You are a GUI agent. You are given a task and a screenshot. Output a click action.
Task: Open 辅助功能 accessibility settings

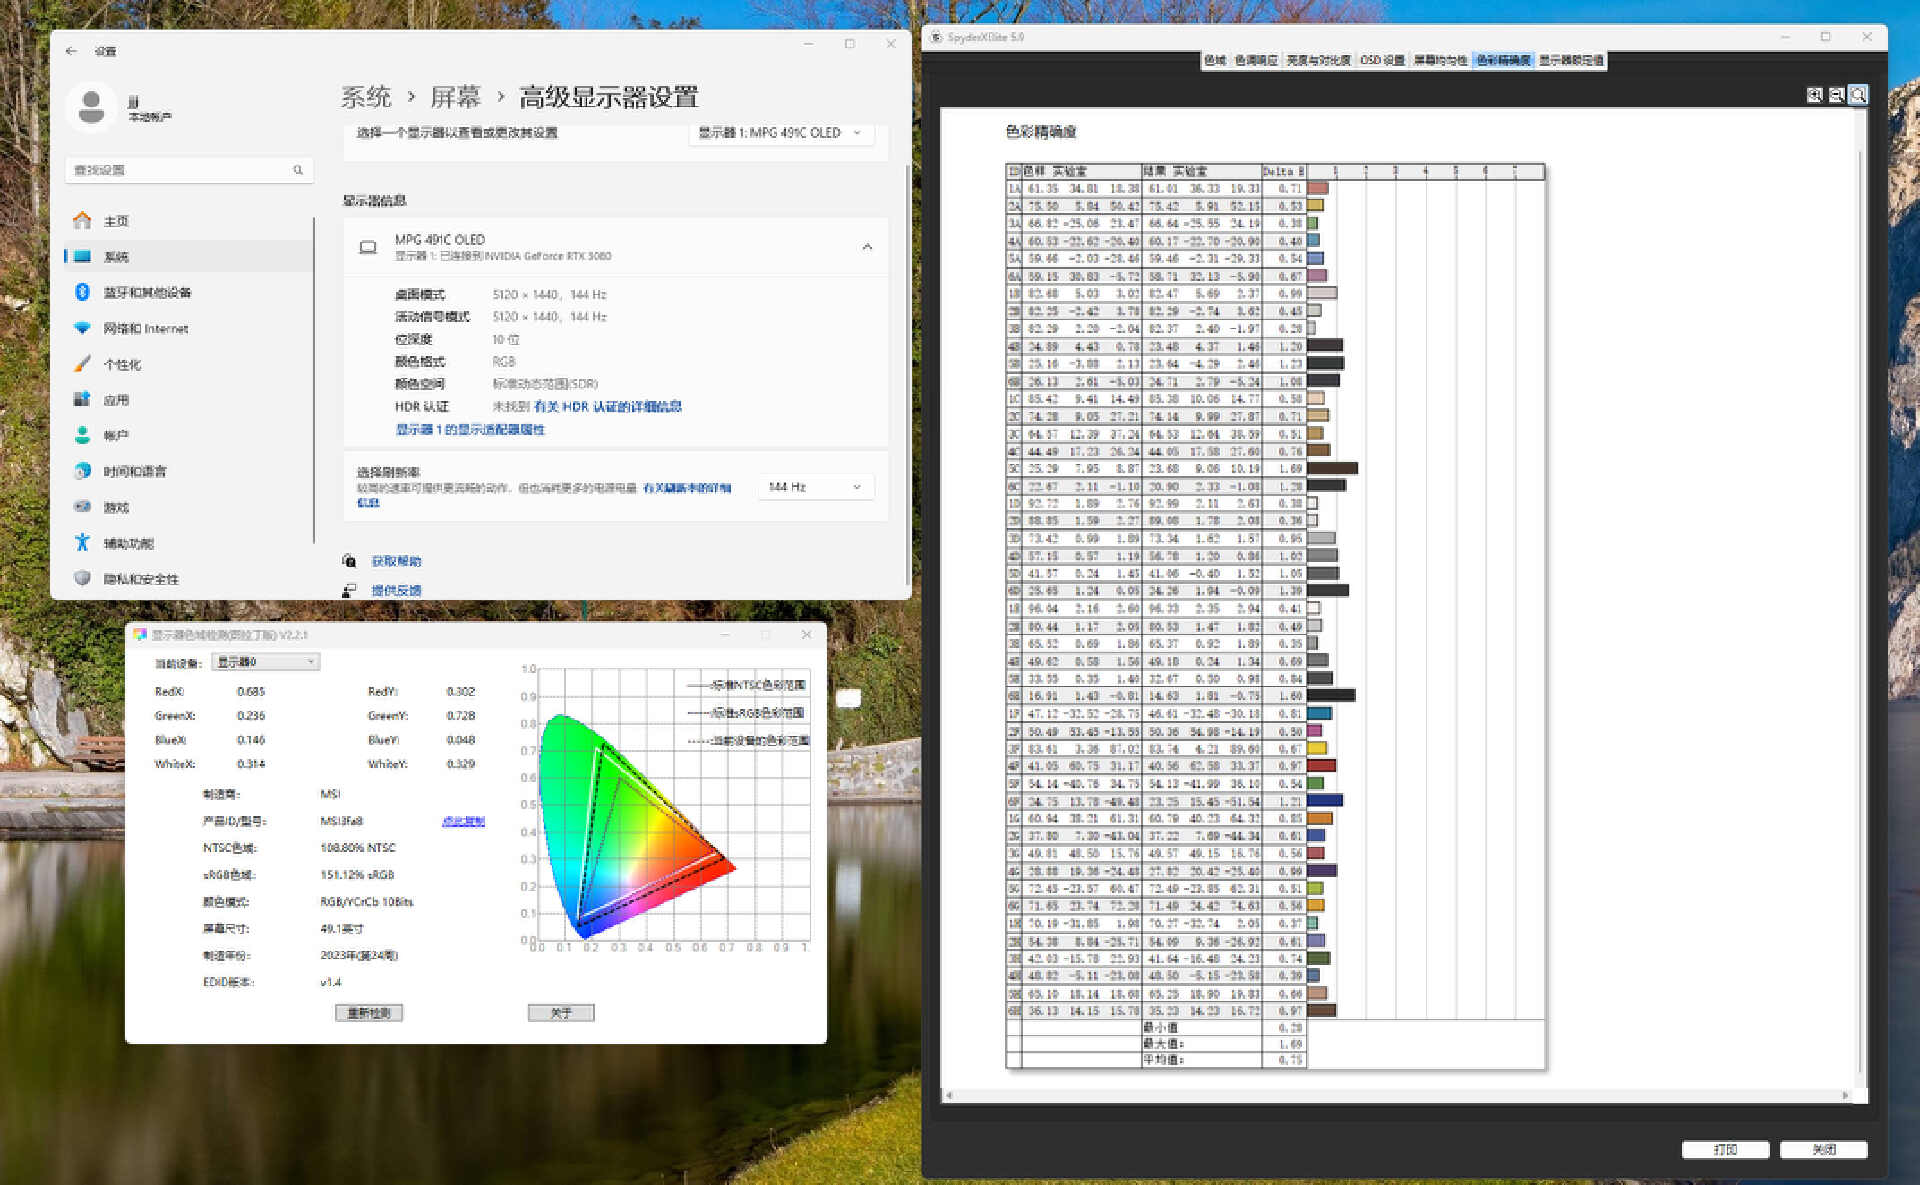128,543
